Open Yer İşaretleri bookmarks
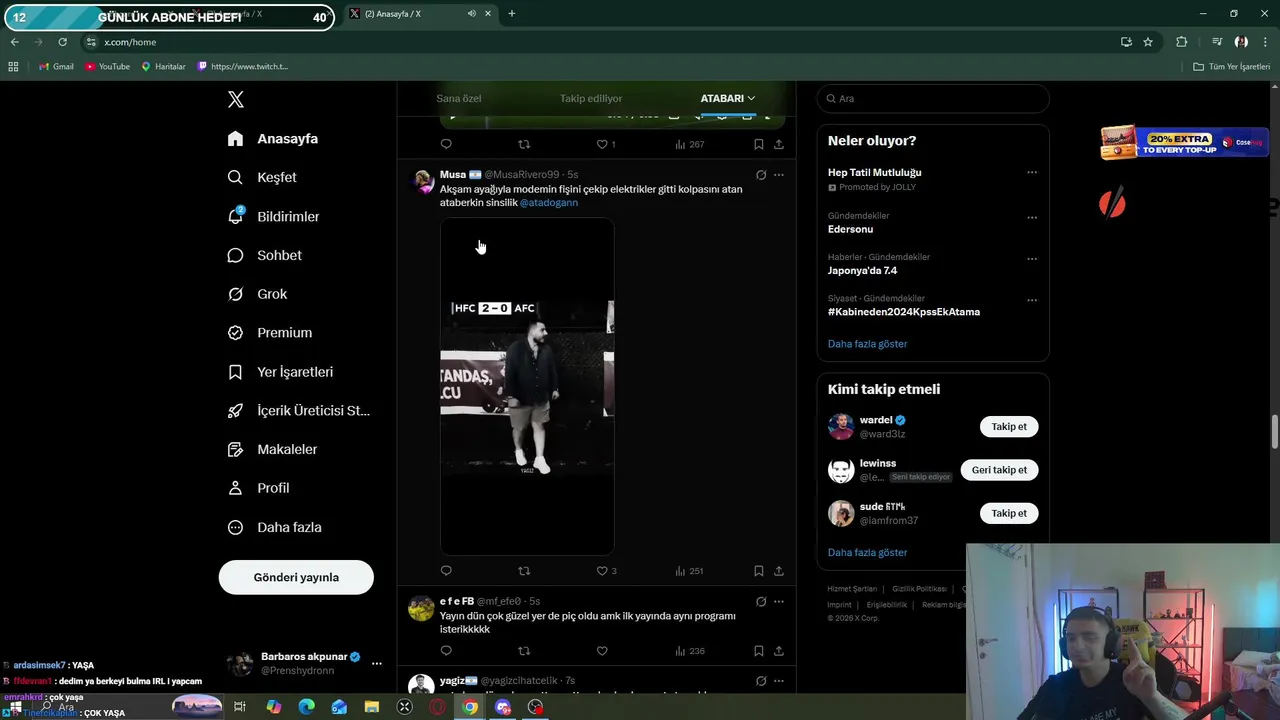The image size is (1280, 720). click(280, 372)
